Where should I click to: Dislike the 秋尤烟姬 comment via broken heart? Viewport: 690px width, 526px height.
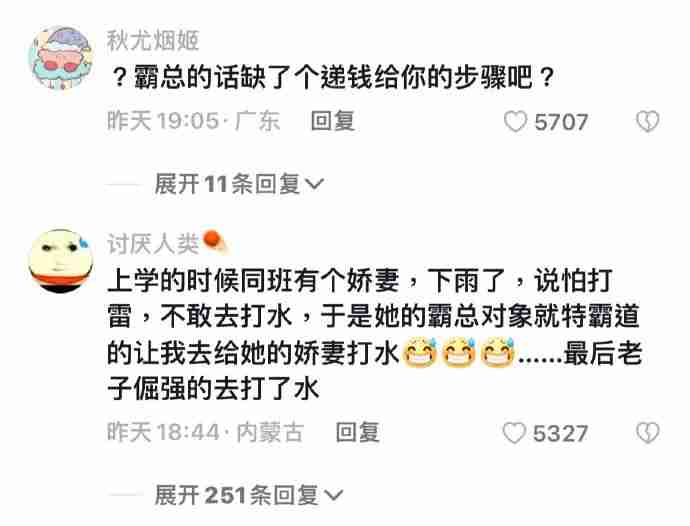648,121
